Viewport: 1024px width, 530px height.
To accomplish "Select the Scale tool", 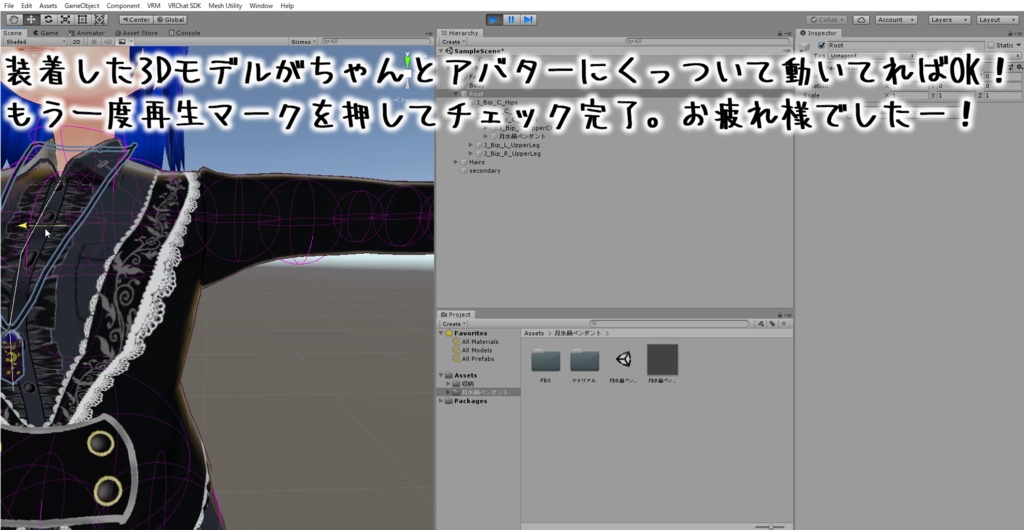I will click(66, 20).
